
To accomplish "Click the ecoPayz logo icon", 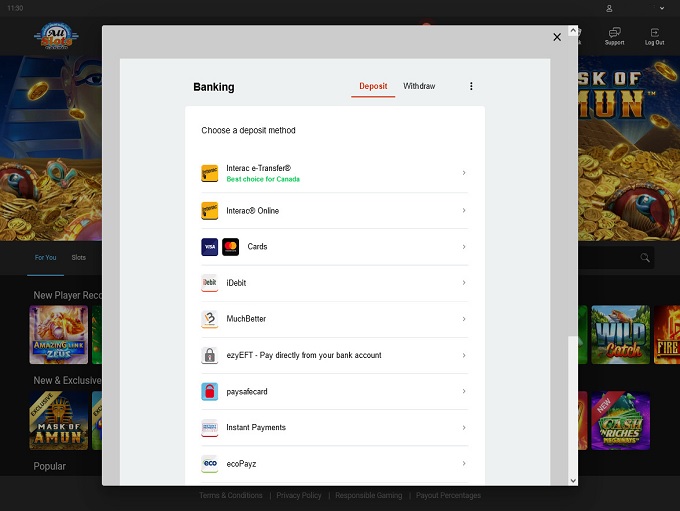I will point(209,464).
